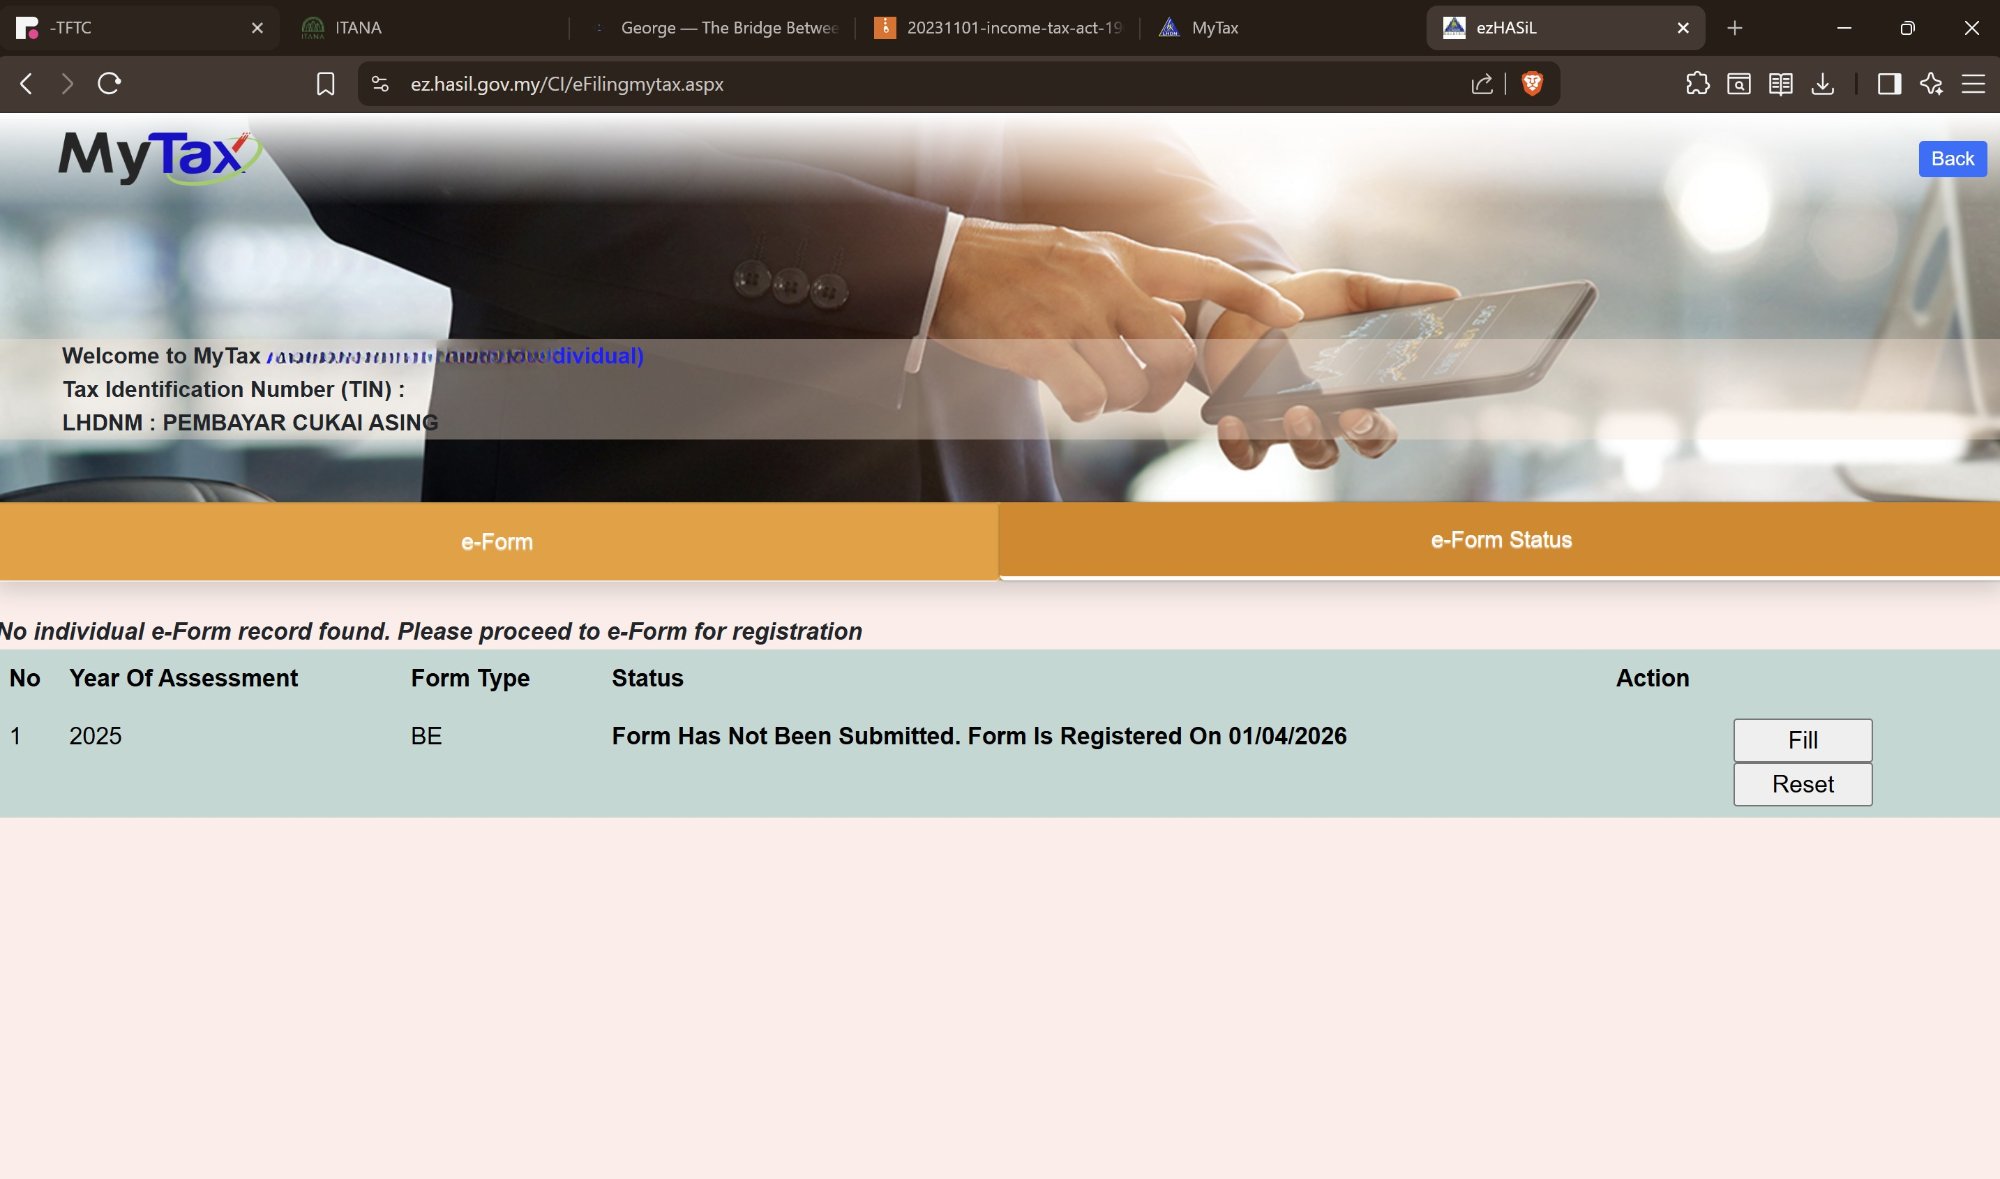The image size is (2000, 1179).
Task: Go back with the browser back arrow
Action: pos(27,84)
